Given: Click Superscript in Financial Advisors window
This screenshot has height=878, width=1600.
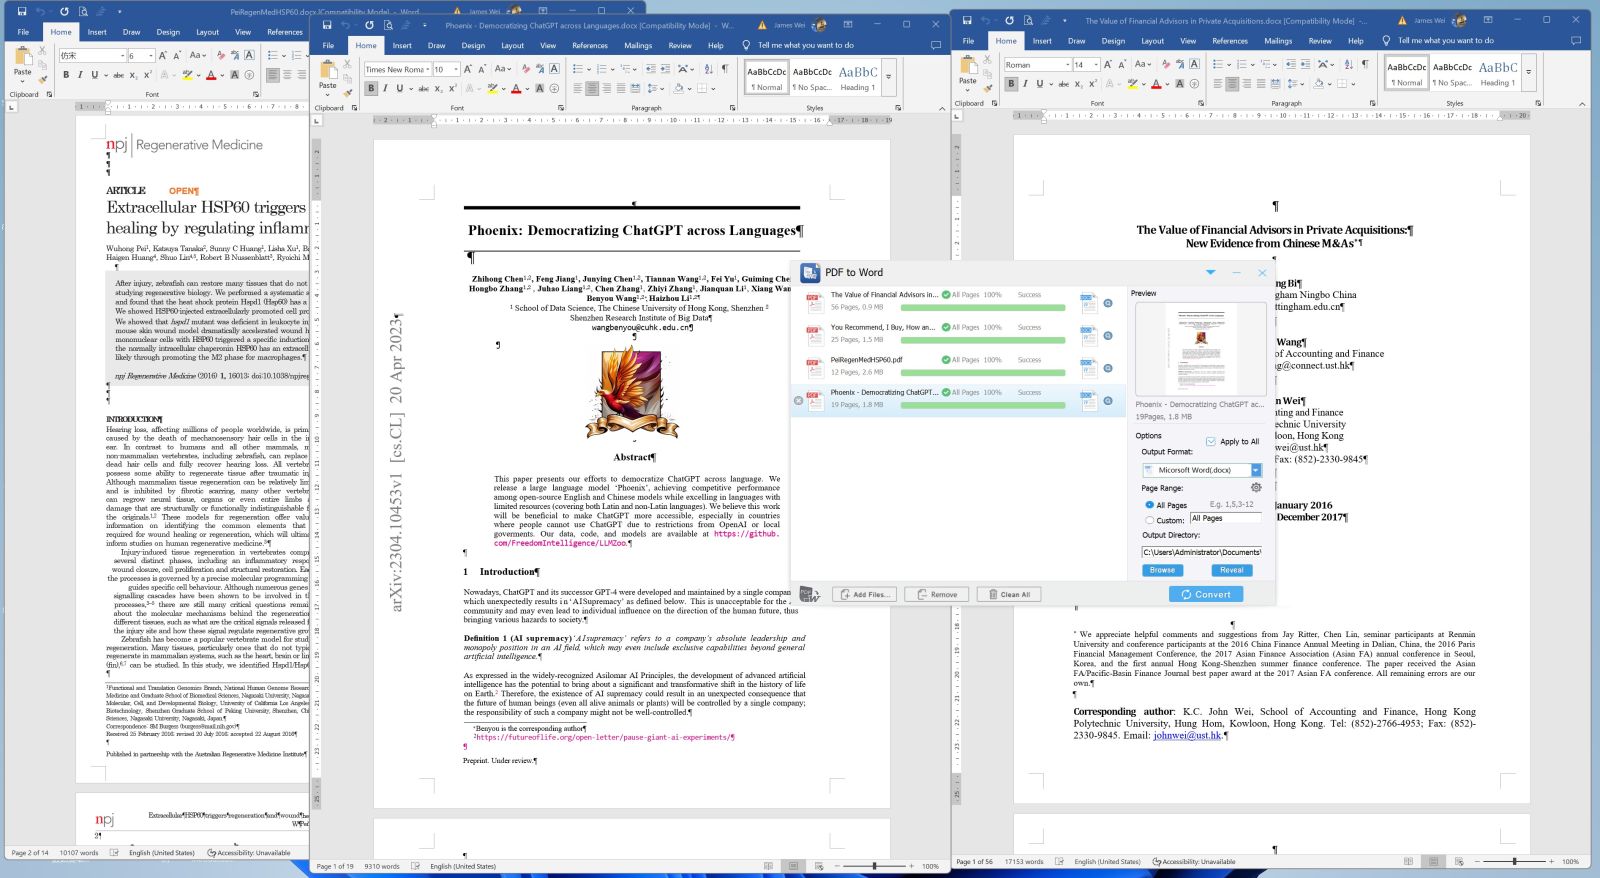Looking at the screenshot, I should (x=1092, y=84).
